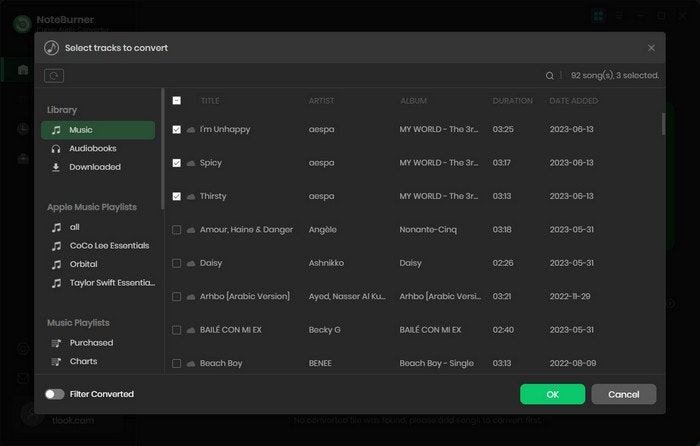Click the 'Nonante-Cinq' album cell
This screenshot has width=700, height=446.
click(428, 230)
